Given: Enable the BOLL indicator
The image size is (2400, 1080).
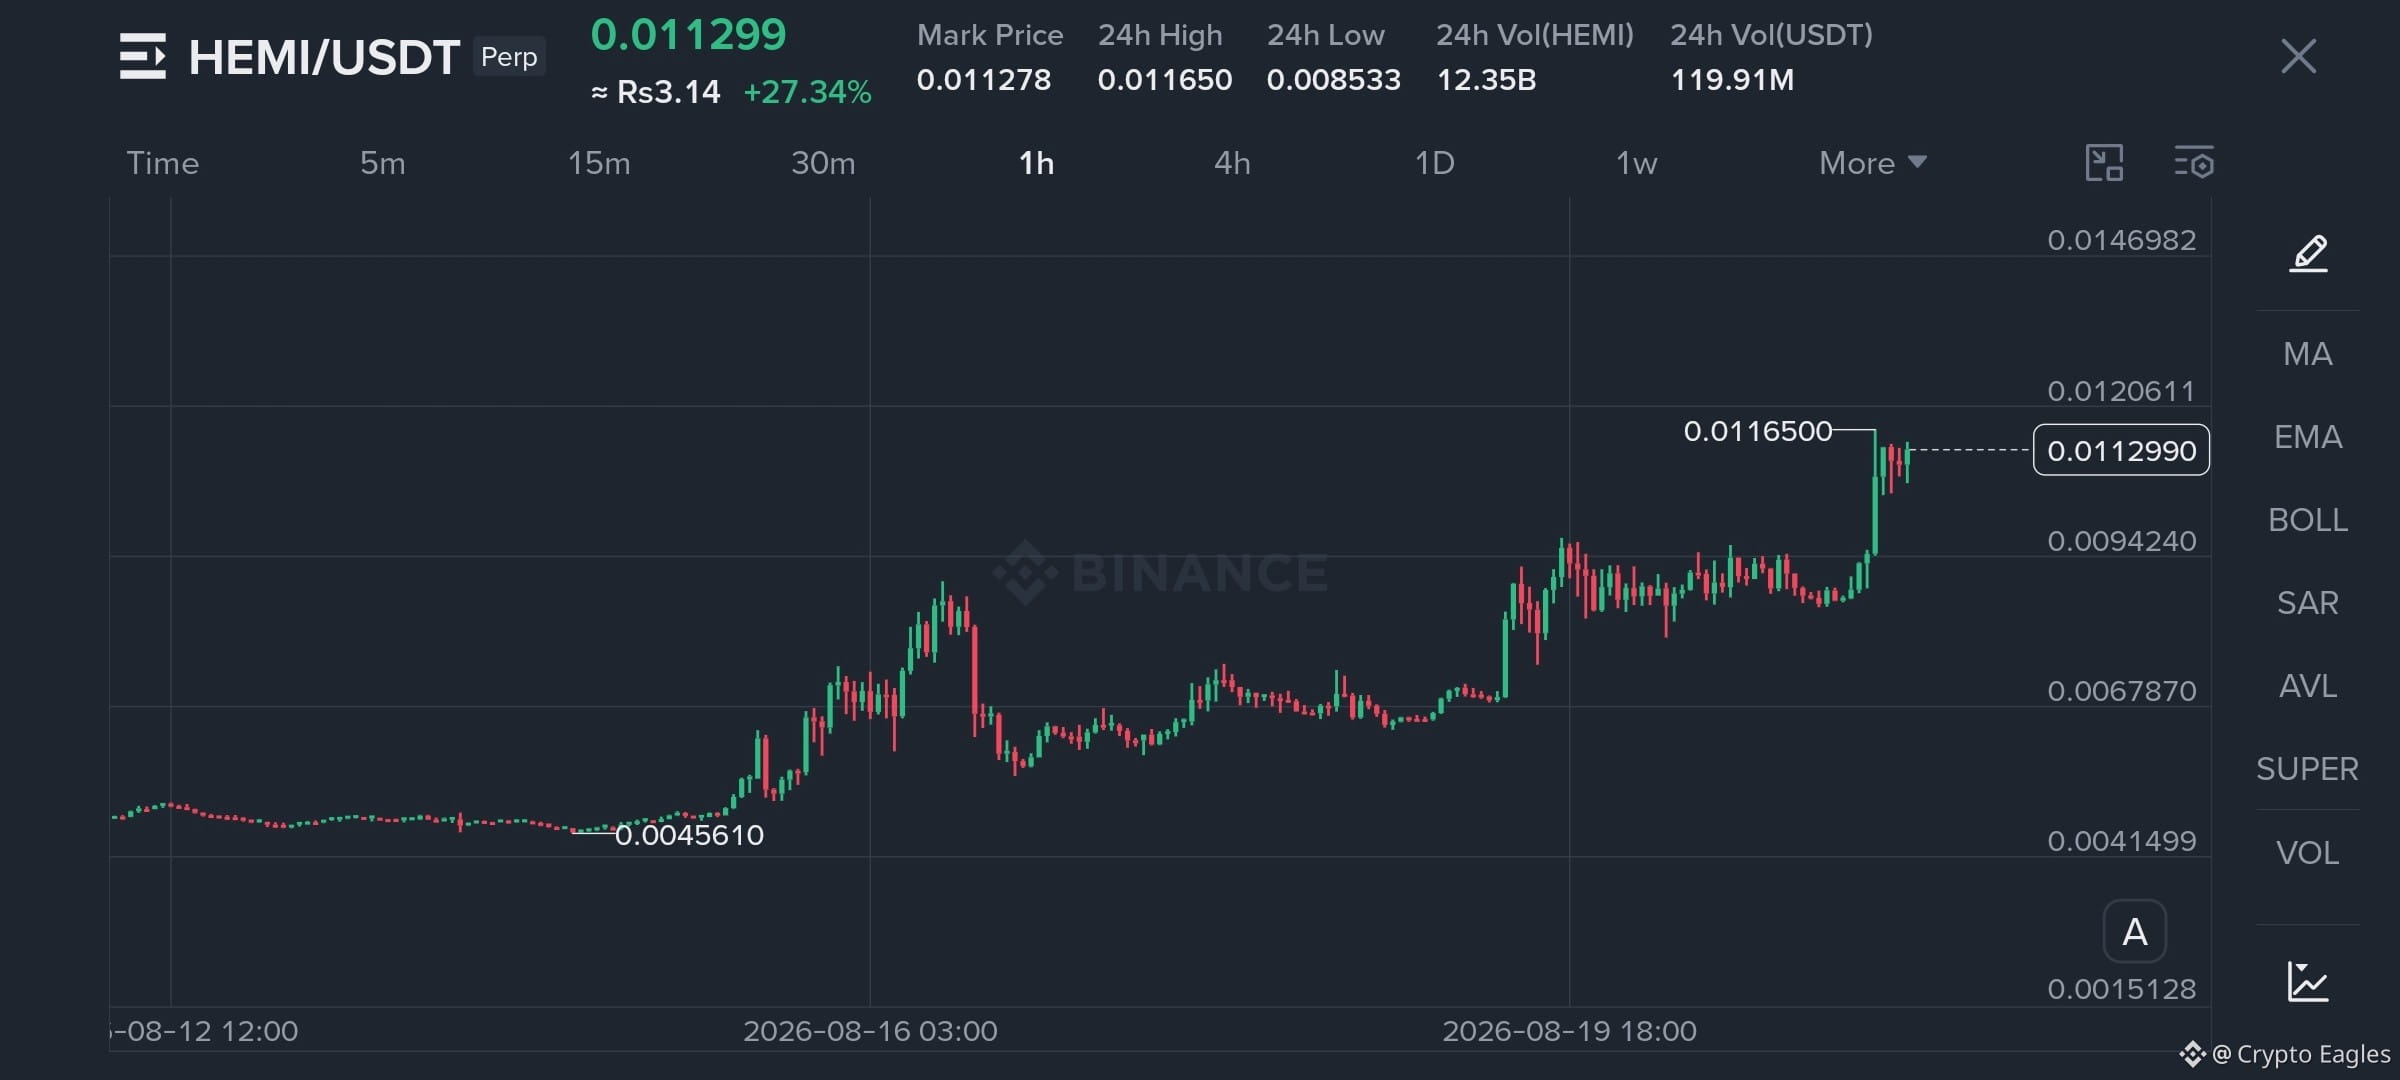Looking at the screenshot, I should 2308,519.
